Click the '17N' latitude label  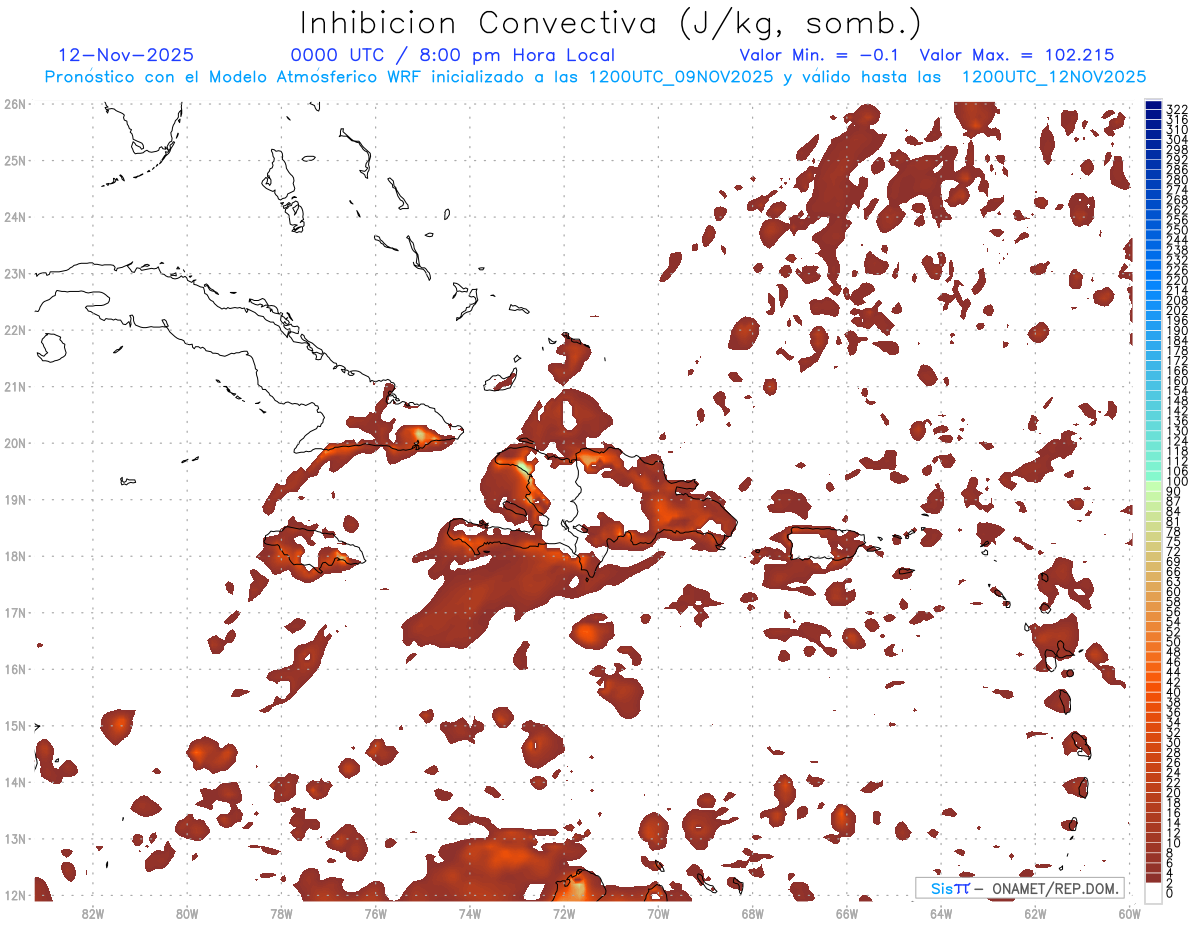15,612
